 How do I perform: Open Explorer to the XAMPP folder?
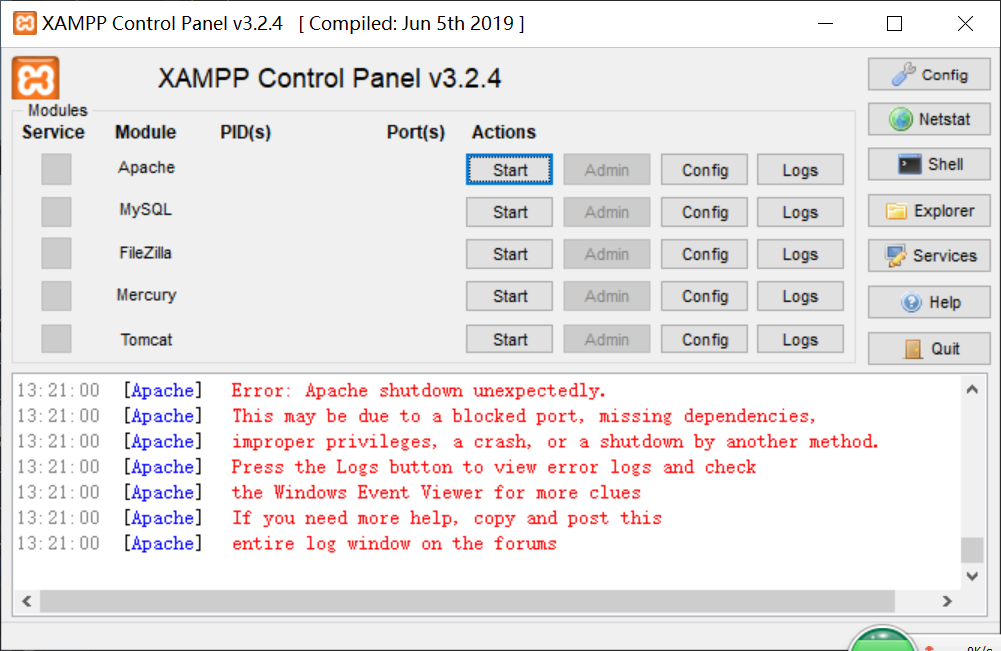pos(929,211)
